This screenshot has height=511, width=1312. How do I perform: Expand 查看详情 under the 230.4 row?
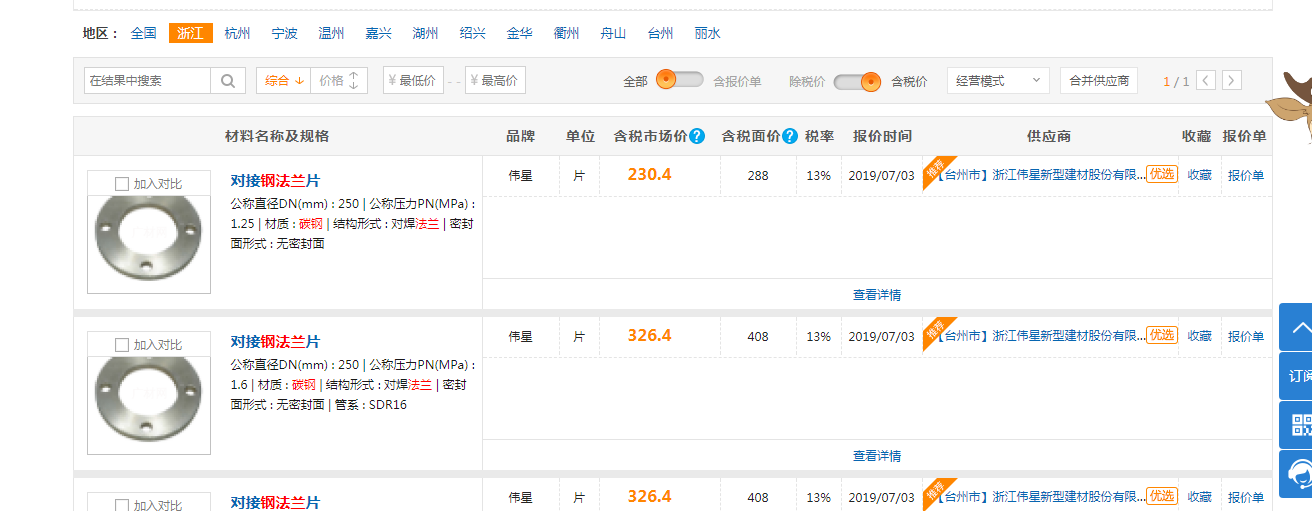pyautogui.click(x=877, y=295)
